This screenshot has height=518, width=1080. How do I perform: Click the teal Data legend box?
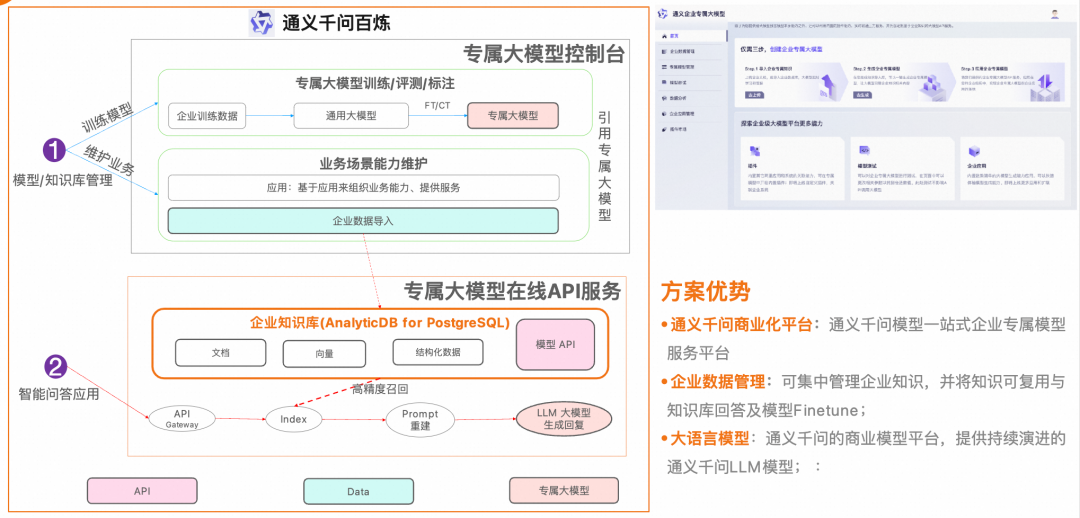click(x=358, y=491)
